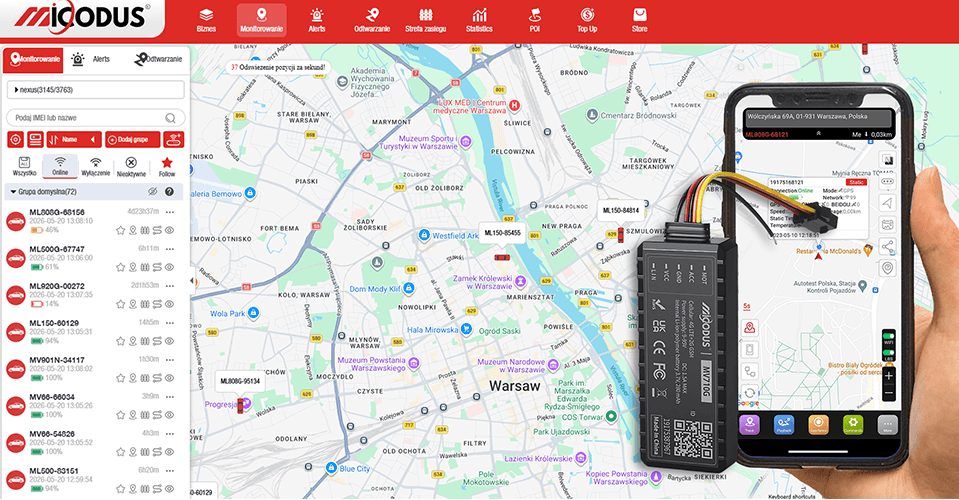Toggle favorite star for ML920G-00272
This screenshot has width=959, height=500.
(120, 304)
